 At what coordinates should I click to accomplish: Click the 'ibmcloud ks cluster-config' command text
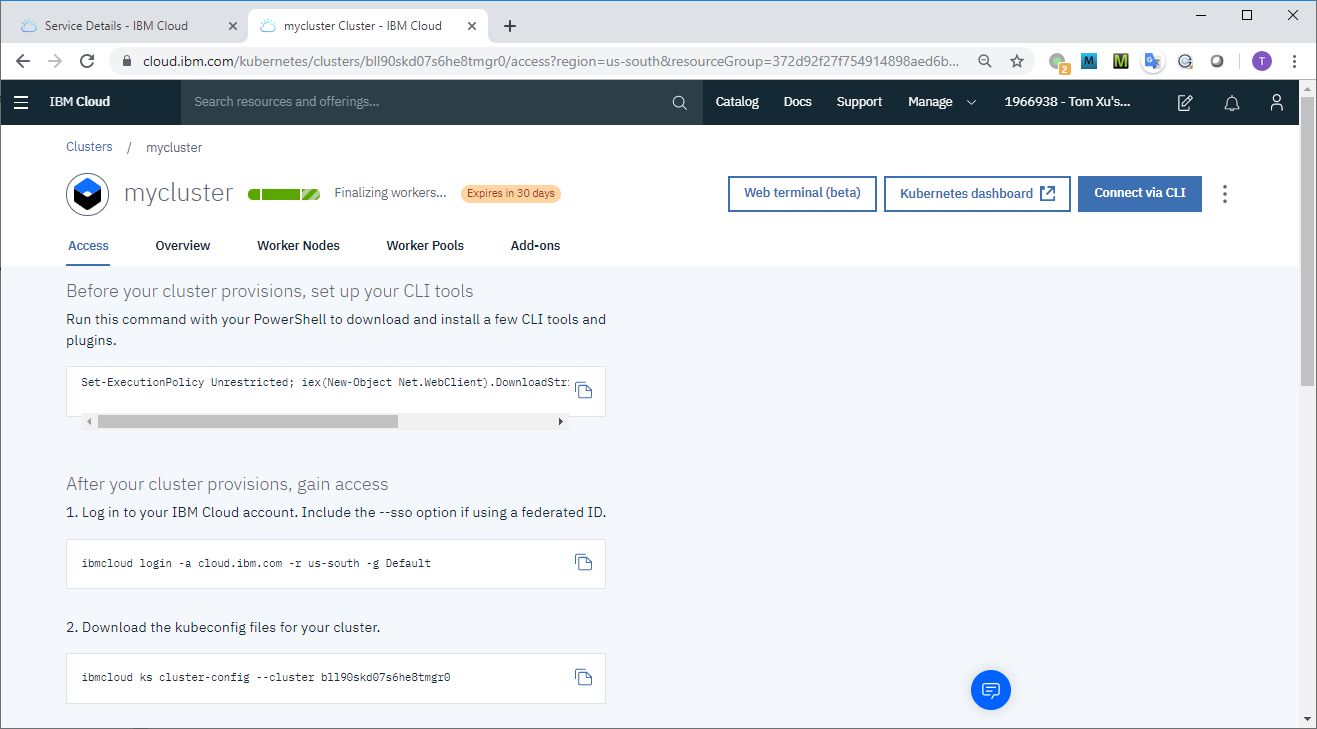click(x=266, y=678)
